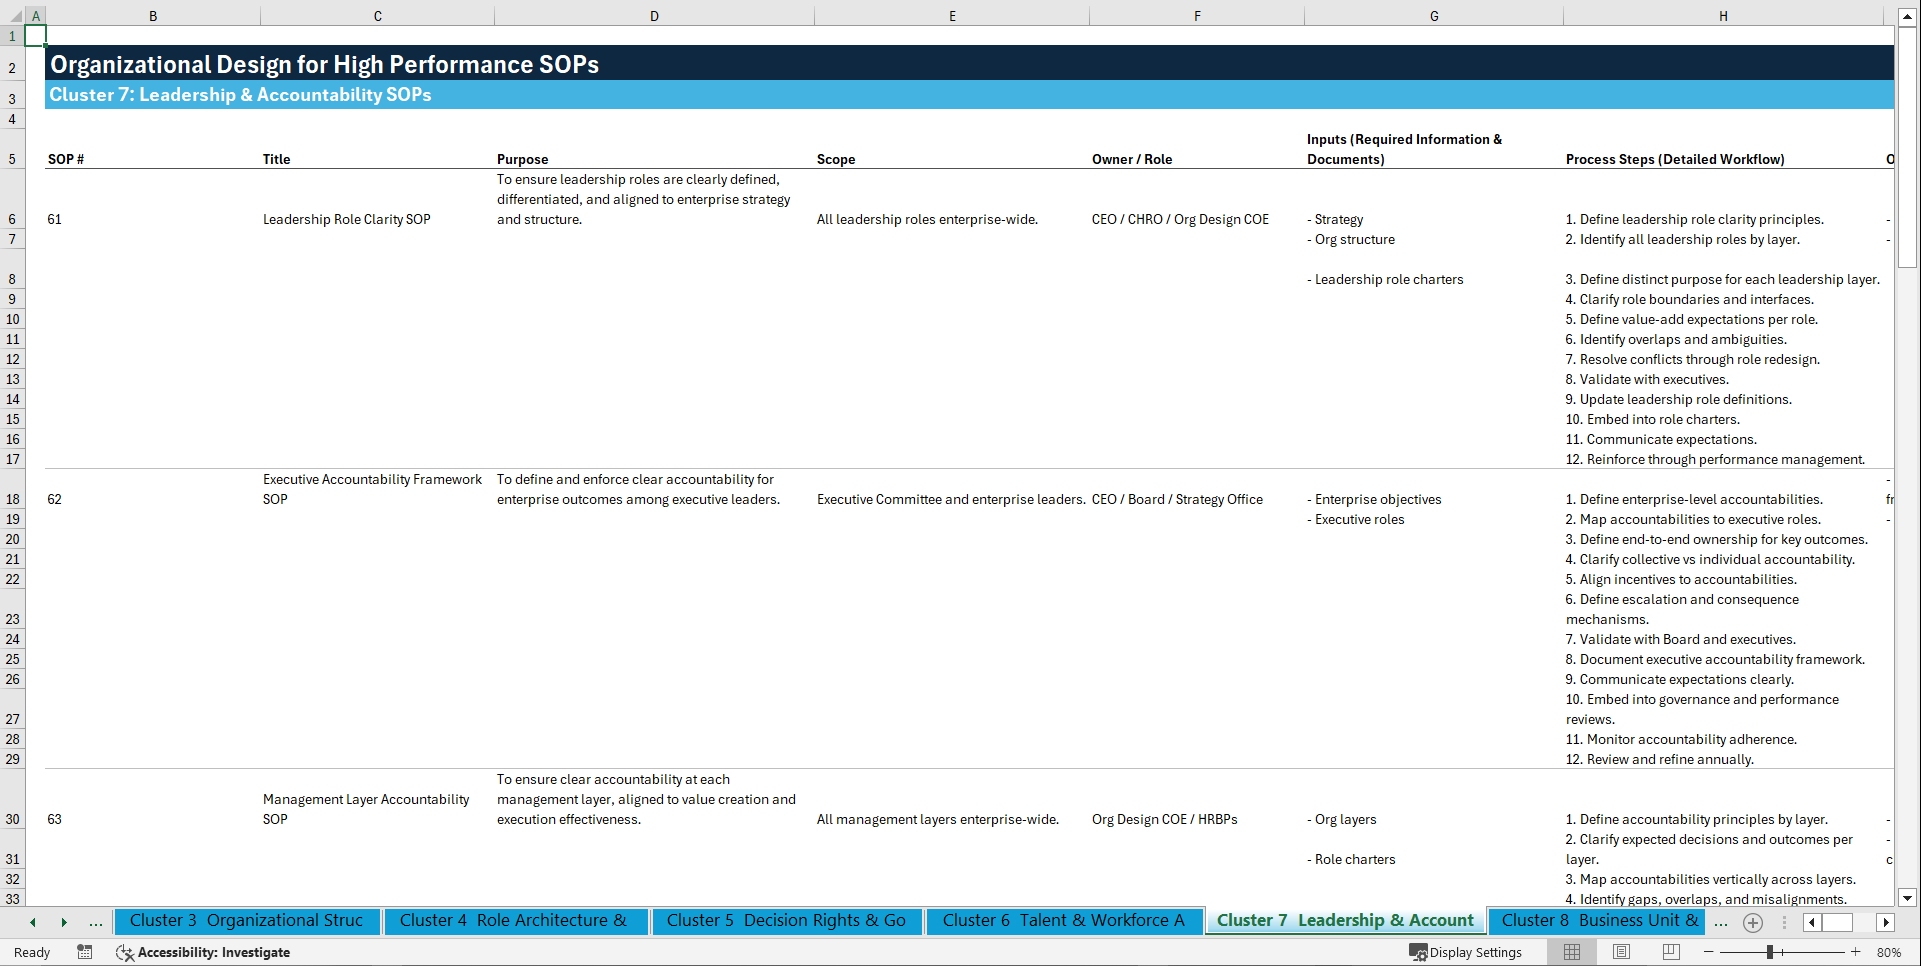Switch to the Cluster 5 Decision Rights tab
The width and height of the screenshot is (1921, 966).
(787, 921)
